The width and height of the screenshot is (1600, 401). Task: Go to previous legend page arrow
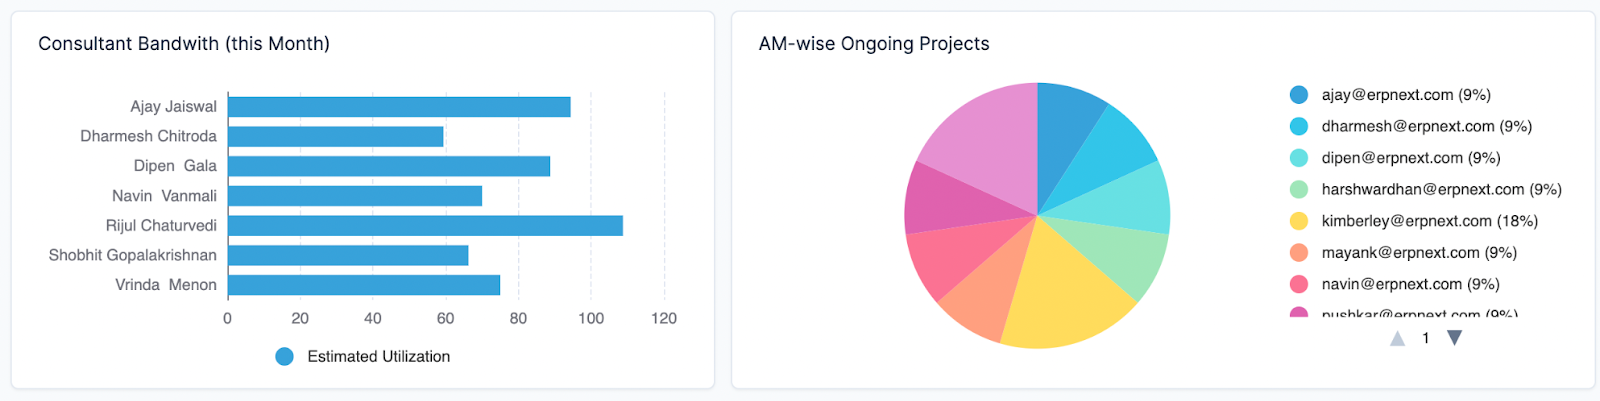click(1397, 339)
